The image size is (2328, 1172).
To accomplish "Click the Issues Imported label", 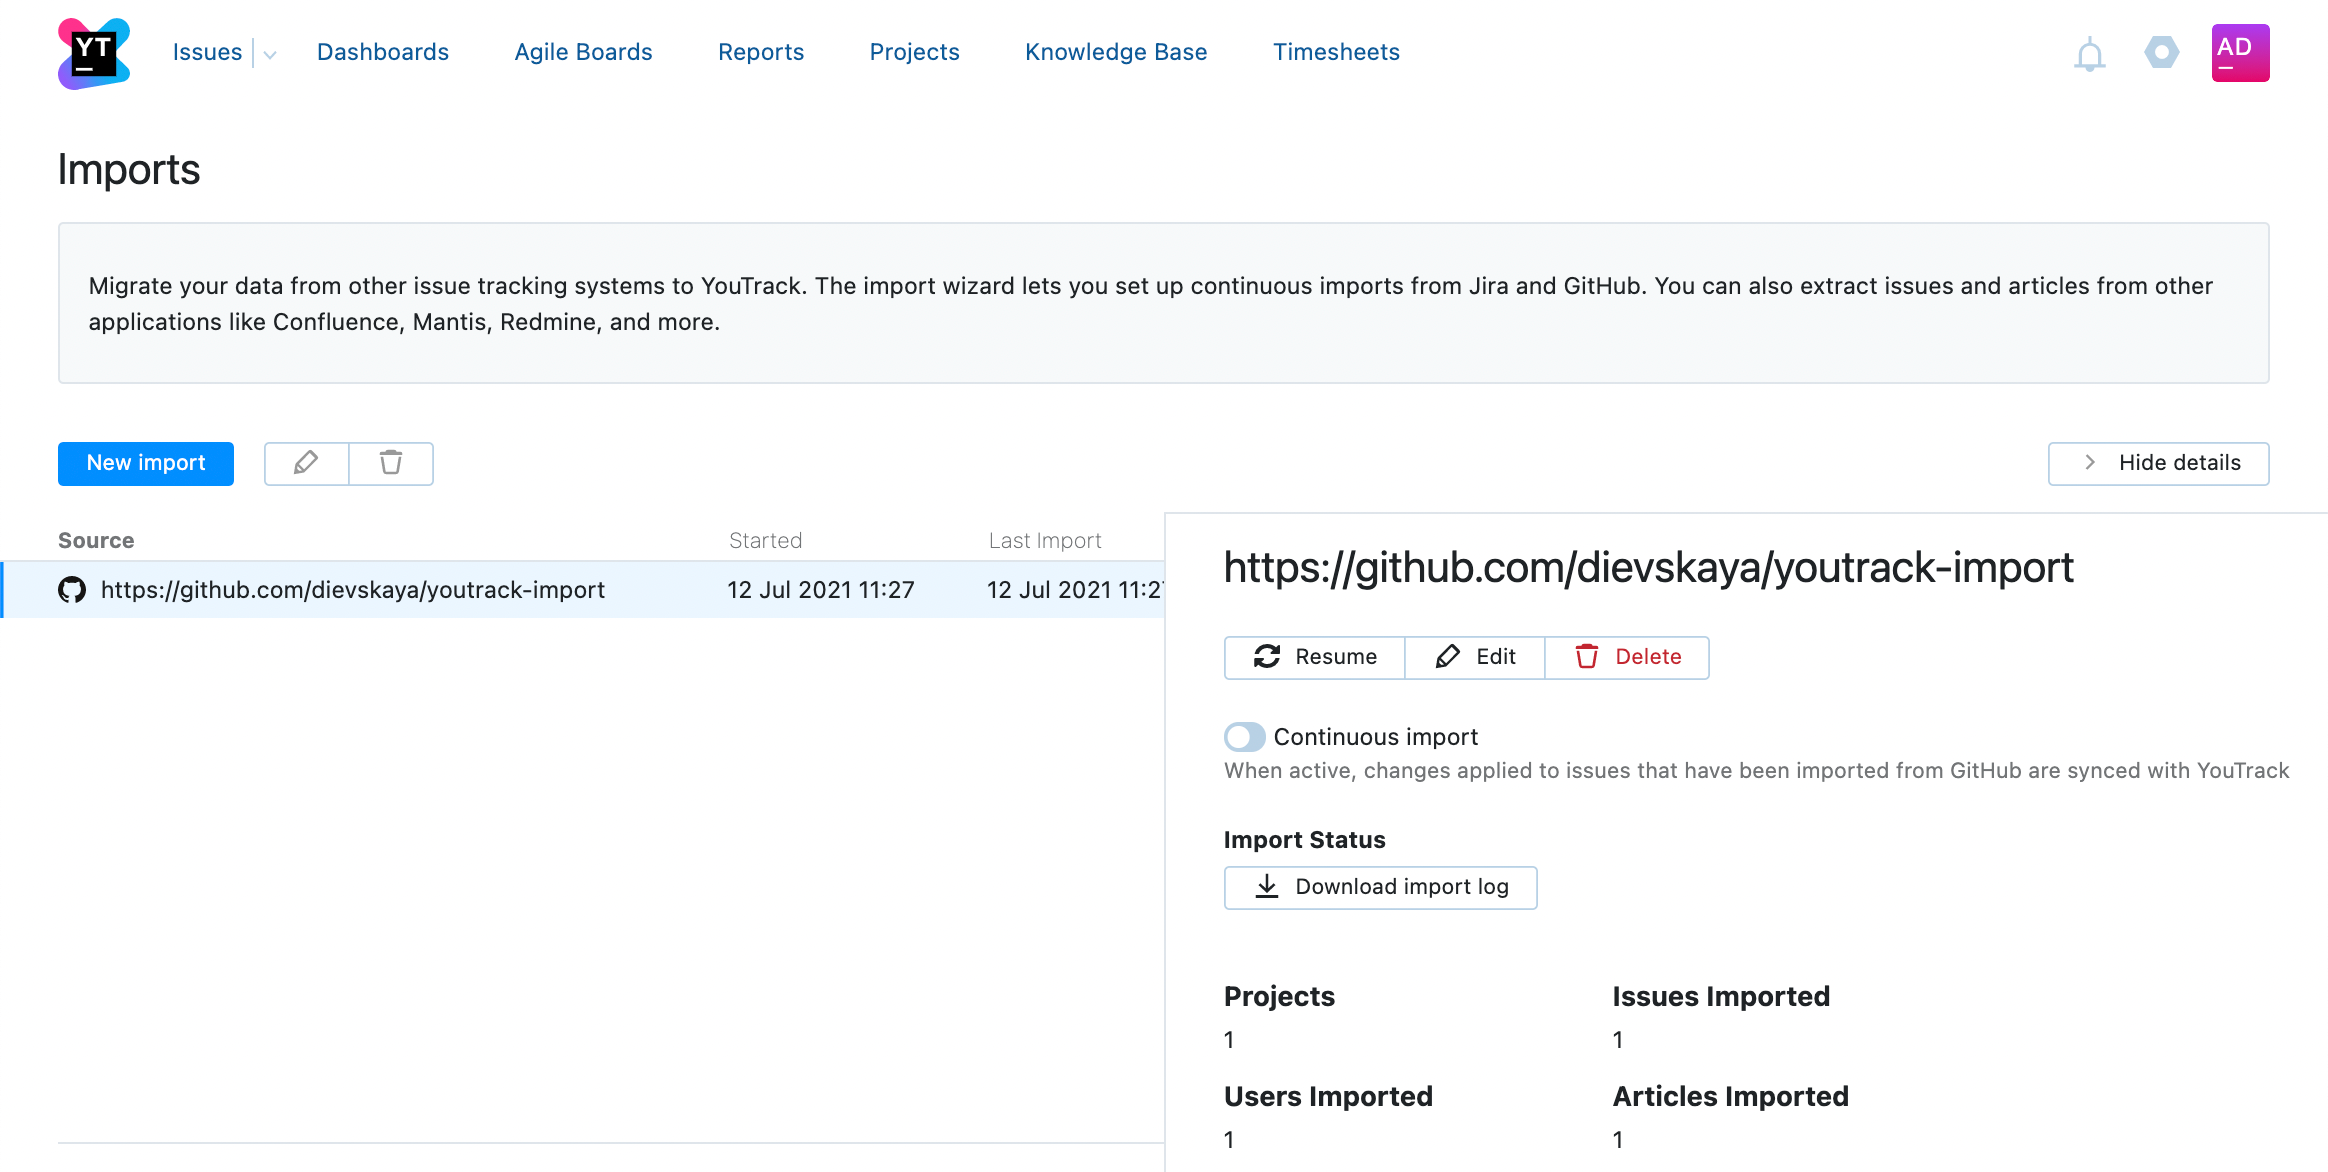I will click(x=1721, y=997).
